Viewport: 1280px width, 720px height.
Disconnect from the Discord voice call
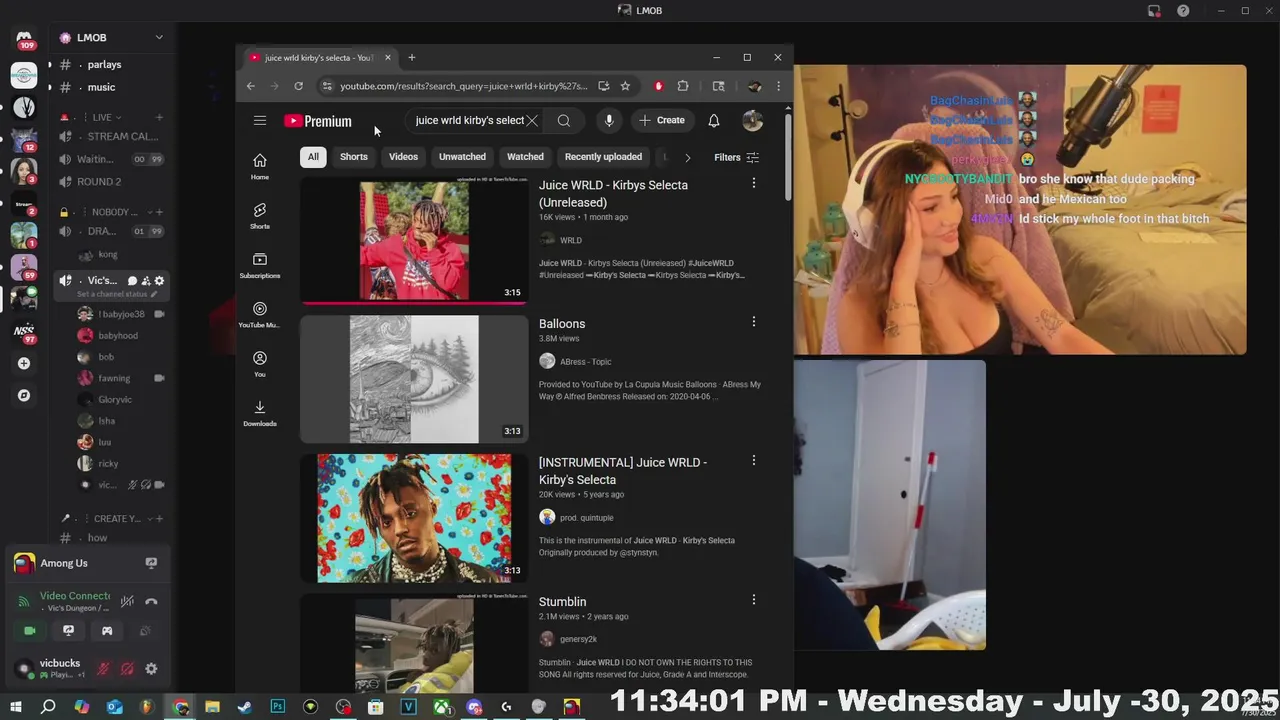point(151,601)
